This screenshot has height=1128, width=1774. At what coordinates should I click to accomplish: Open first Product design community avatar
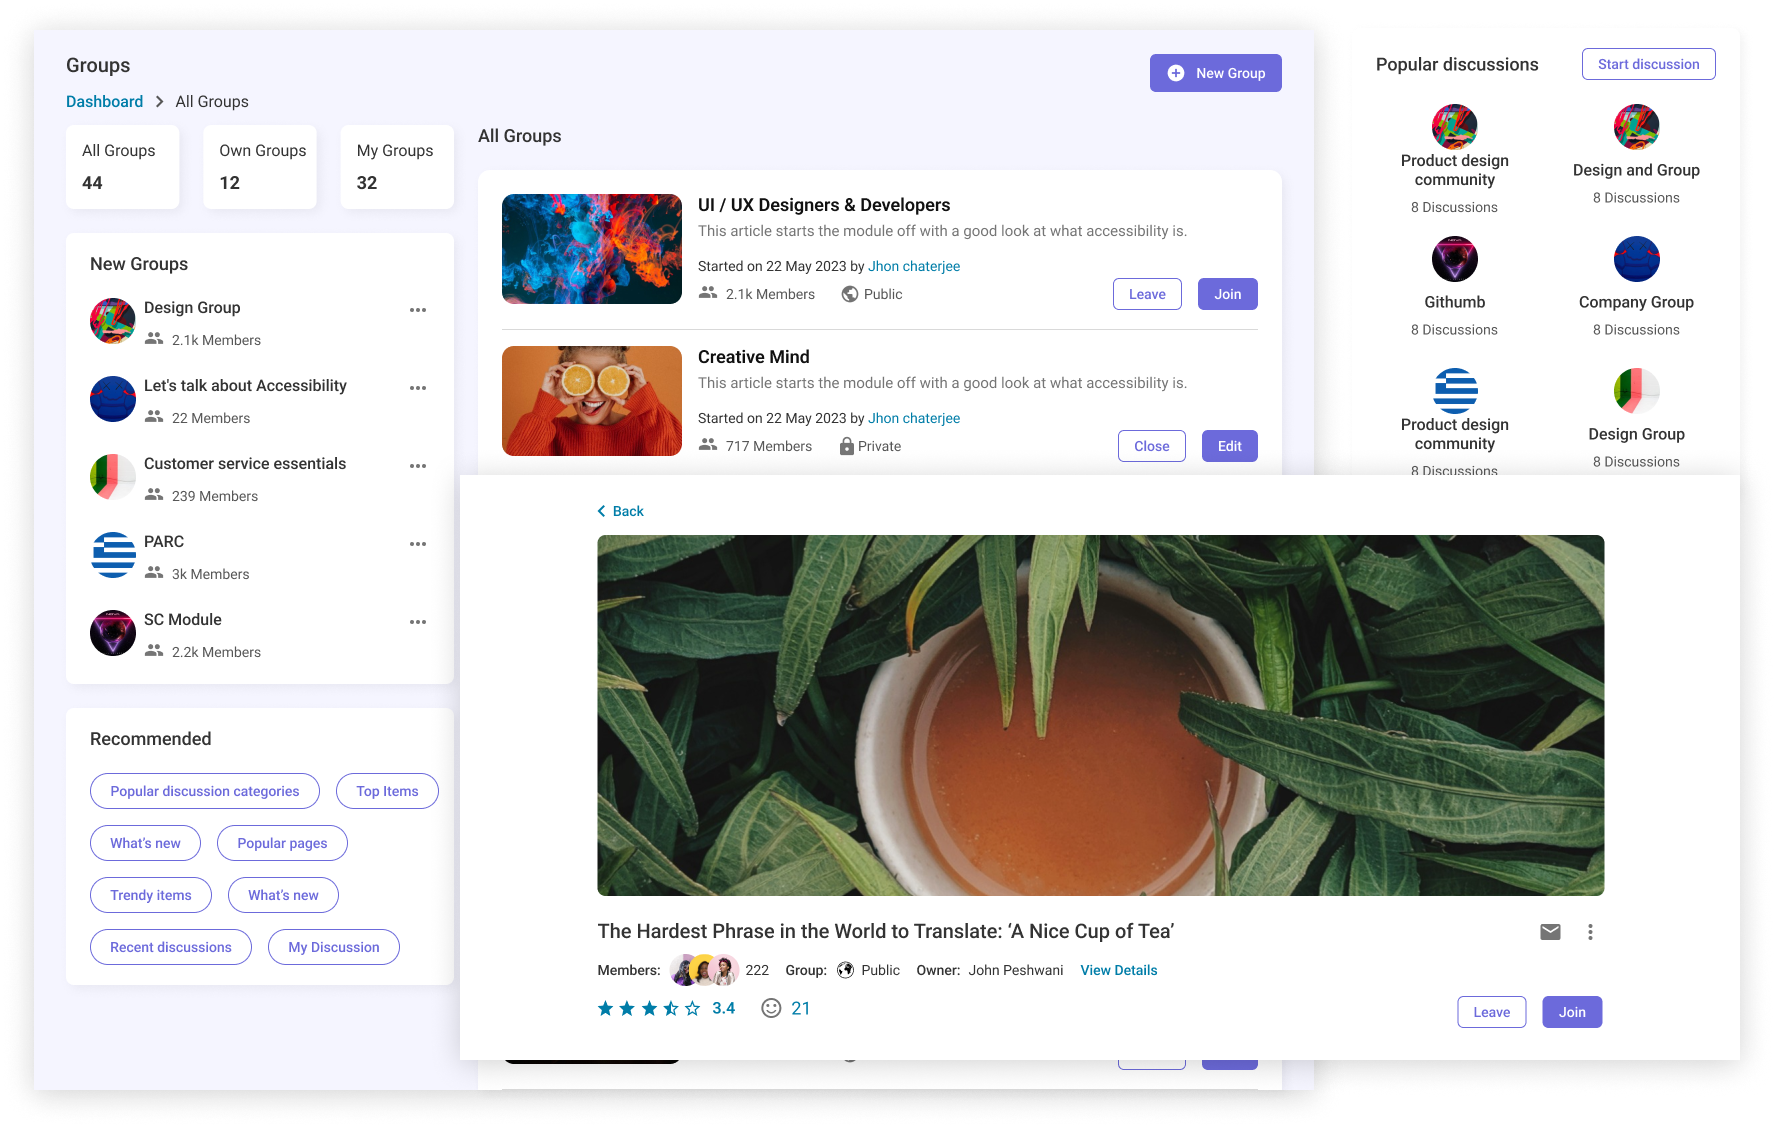tap(1455, 127)
